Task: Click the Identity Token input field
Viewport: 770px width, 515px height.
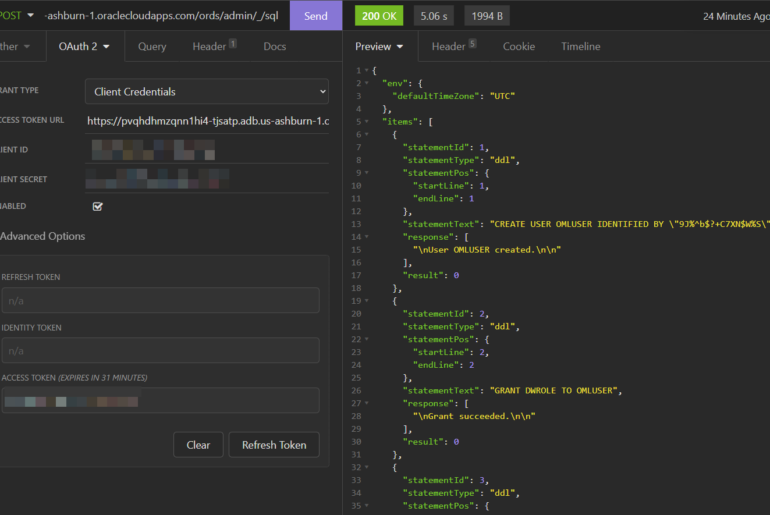Action: click(x=161, y=351)
